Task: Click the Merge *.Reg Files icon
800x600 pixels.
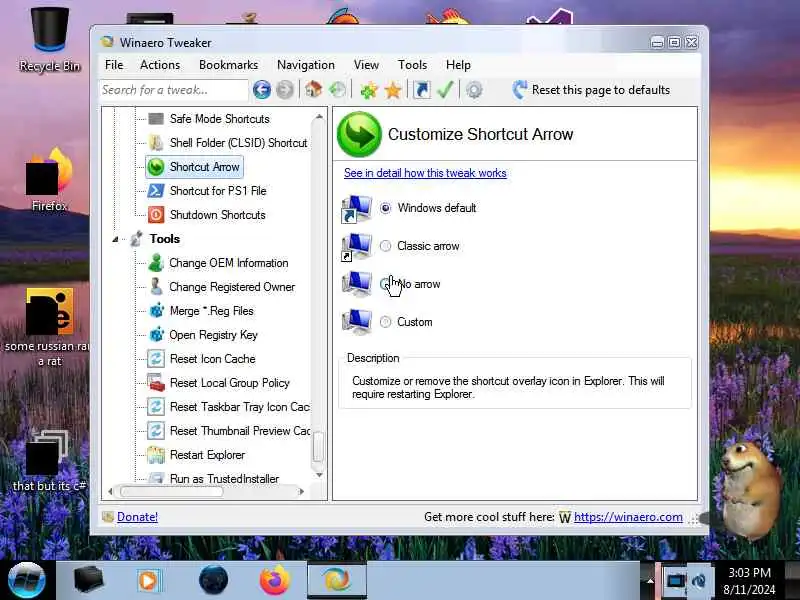Action: [x=156, y=311]
